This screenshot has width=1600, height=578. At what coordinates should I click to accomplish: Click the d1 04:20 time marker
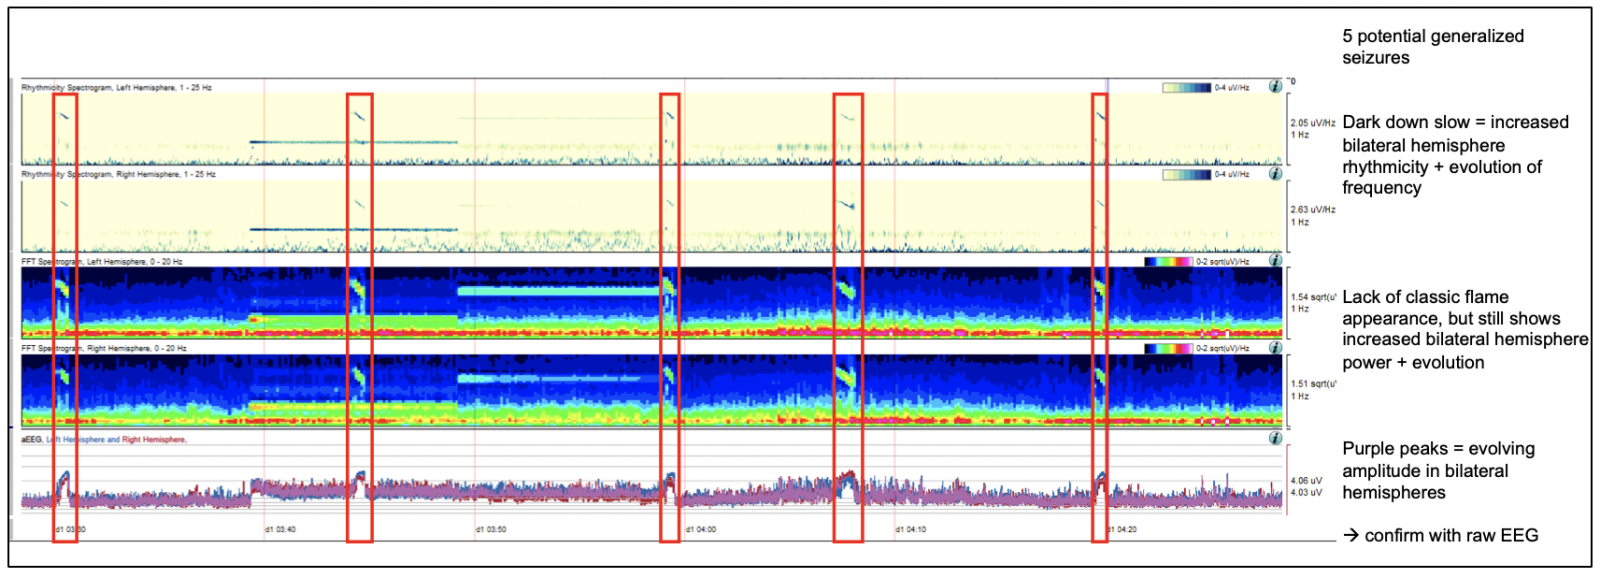coord(1122,529)
